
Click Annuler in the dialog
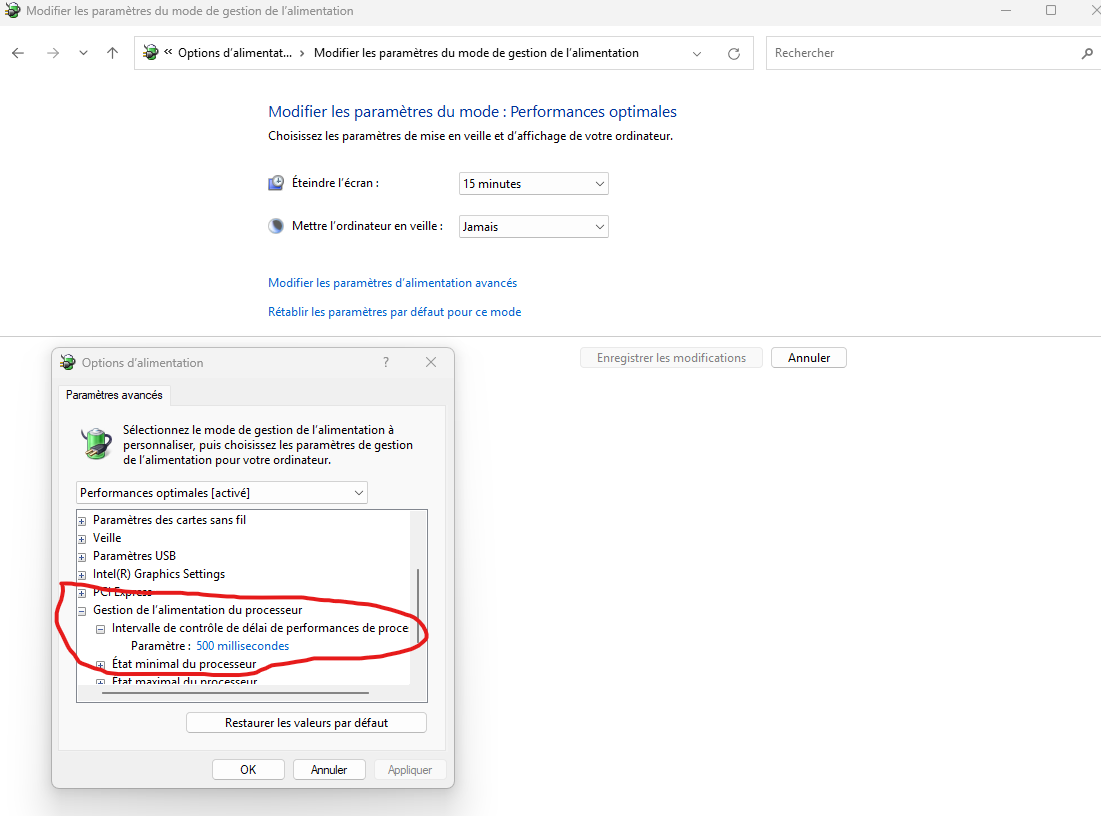(x=329, y=770)
